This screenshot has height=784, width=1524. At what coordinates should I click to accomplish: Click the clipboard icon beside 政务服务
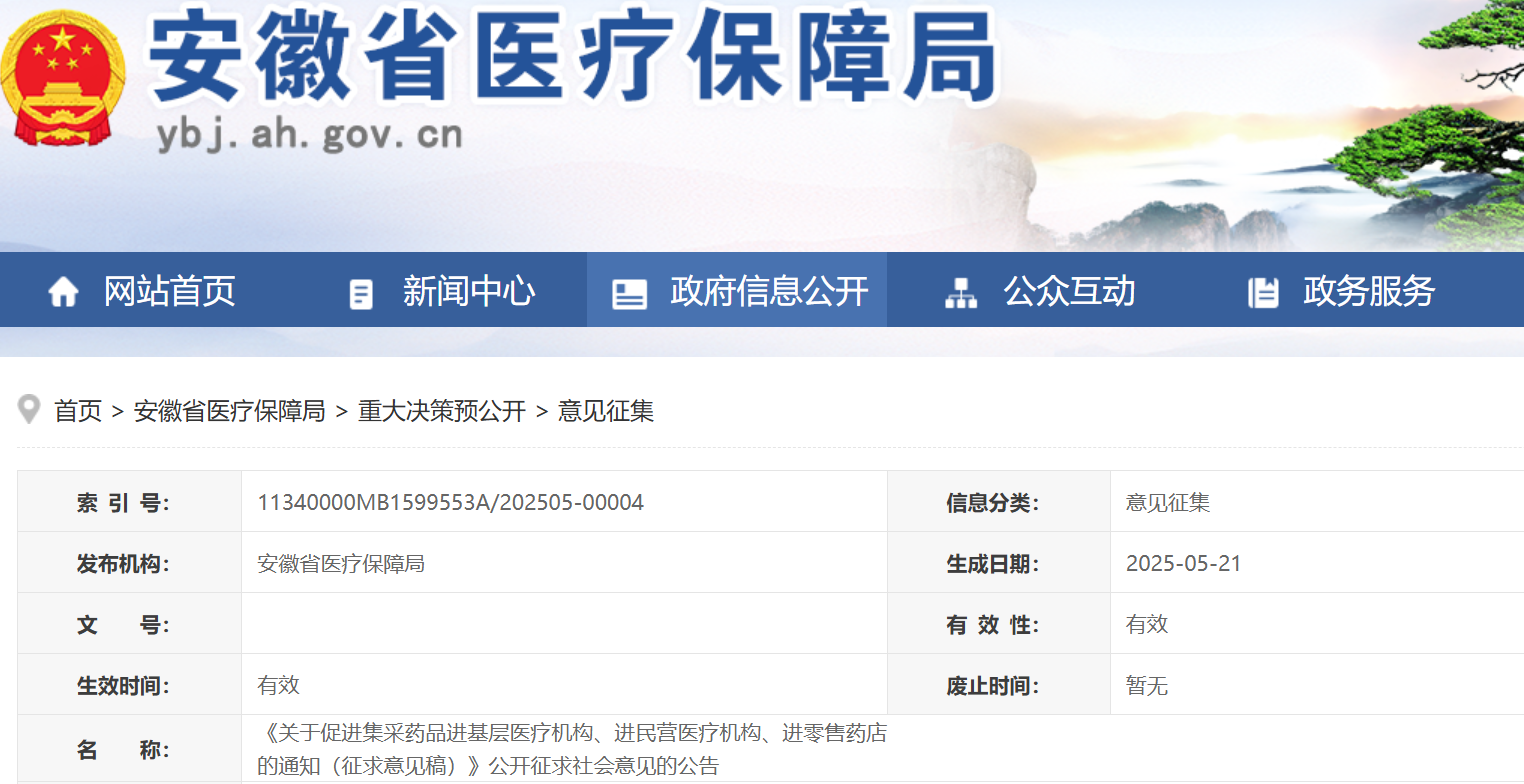coord(1264,292)
